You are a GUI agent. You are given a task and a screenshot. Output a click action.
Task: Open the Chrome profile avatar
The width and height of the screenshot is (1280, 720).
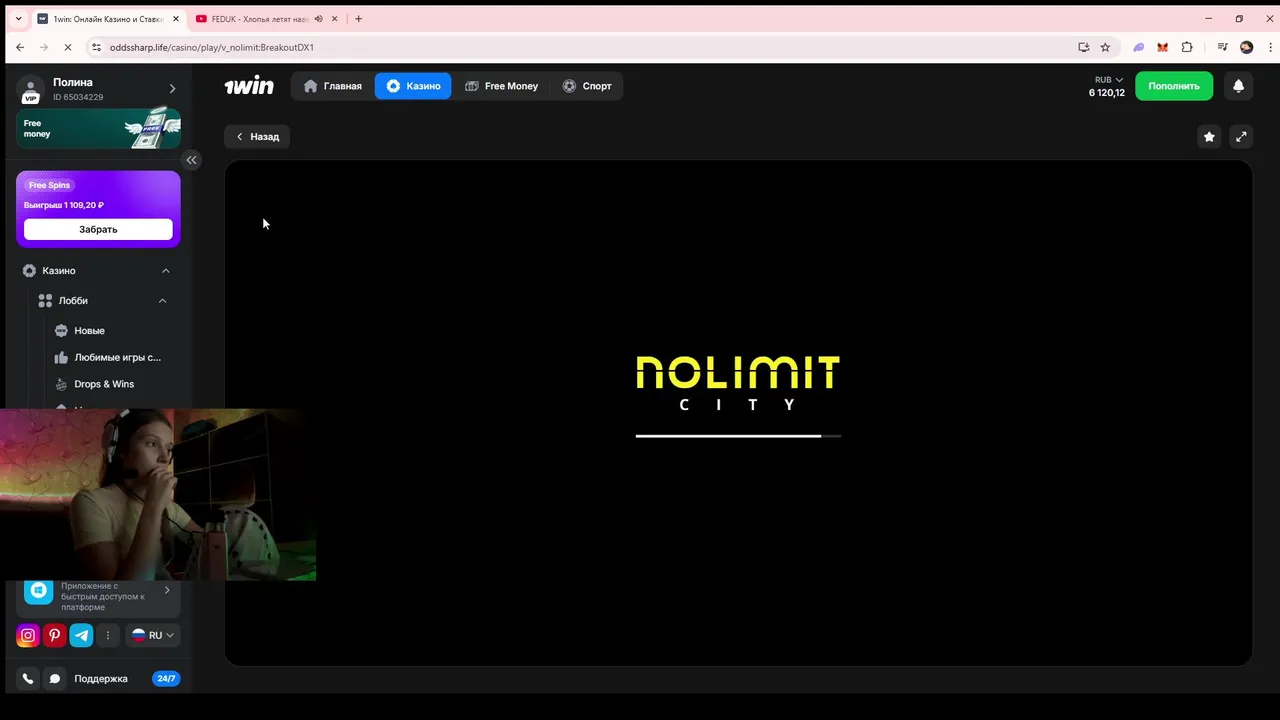click(x=1246, y=47)
